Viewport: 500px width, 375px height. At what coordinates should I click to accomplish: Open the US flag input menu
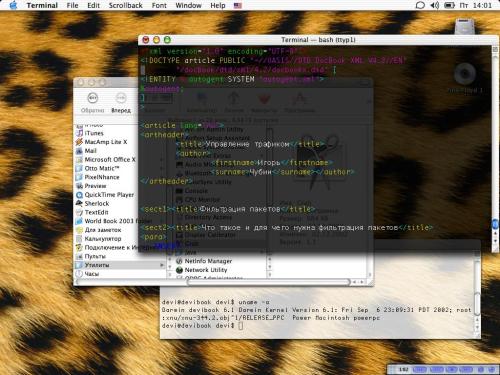click(x=238, y=6)
